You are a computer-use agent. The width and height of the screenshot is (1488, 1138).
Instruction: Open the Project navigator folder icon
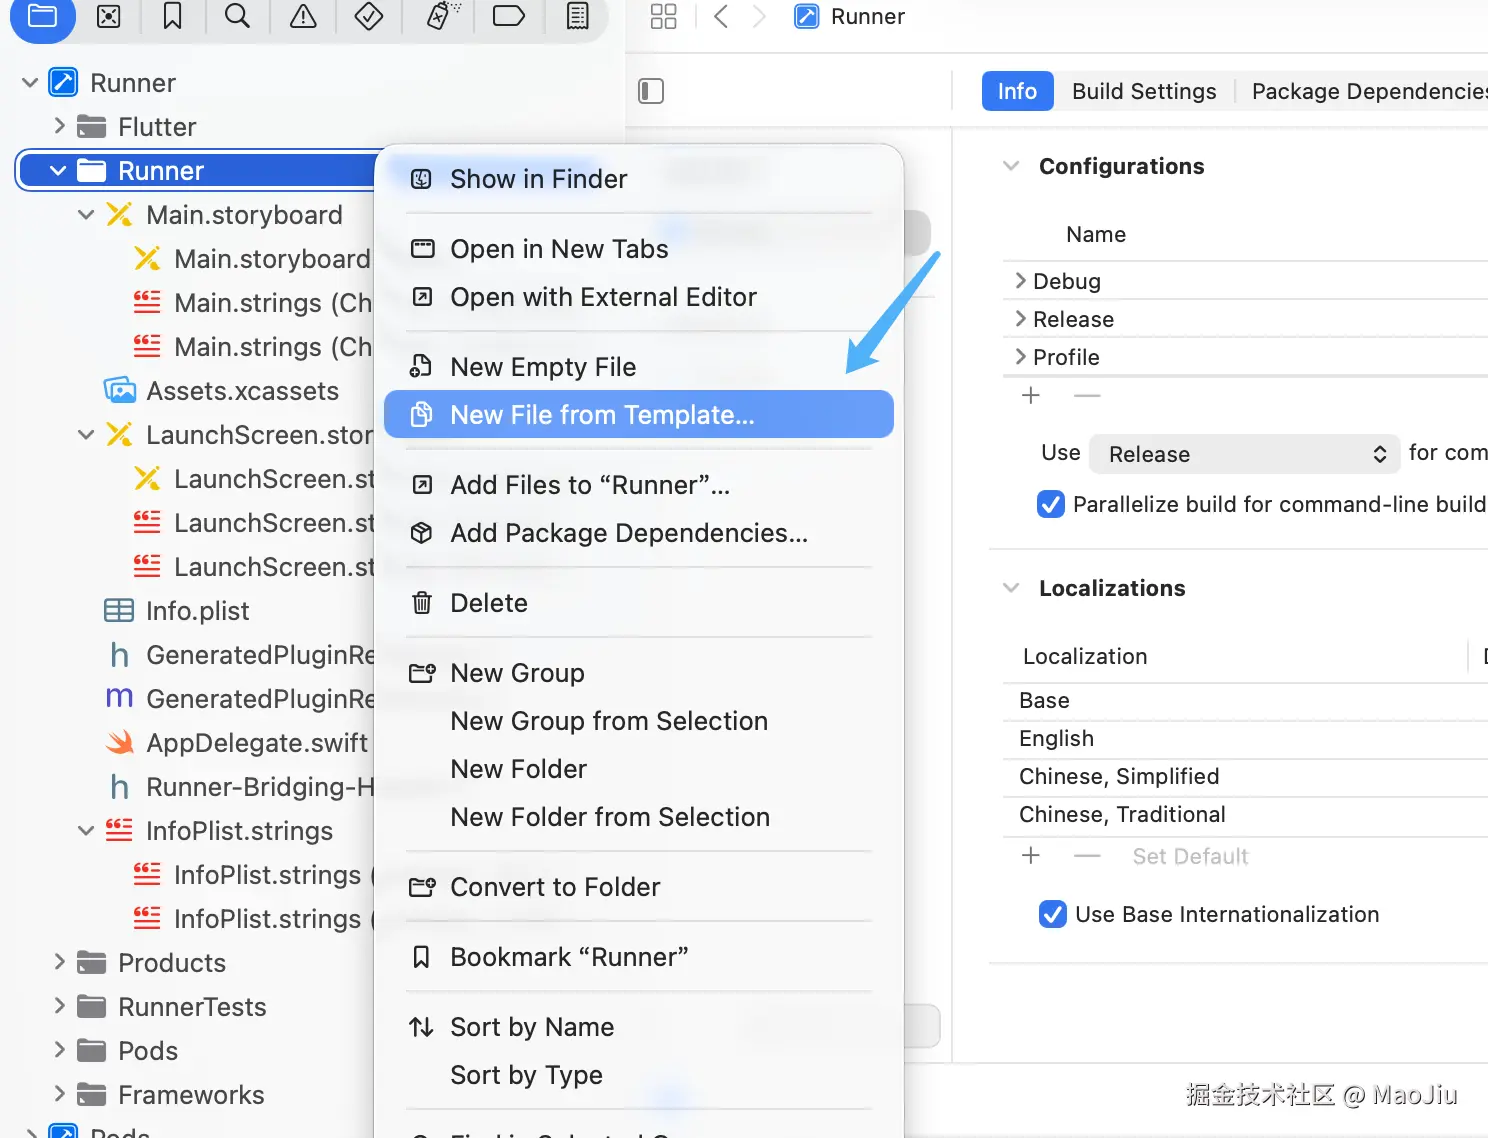42,16
